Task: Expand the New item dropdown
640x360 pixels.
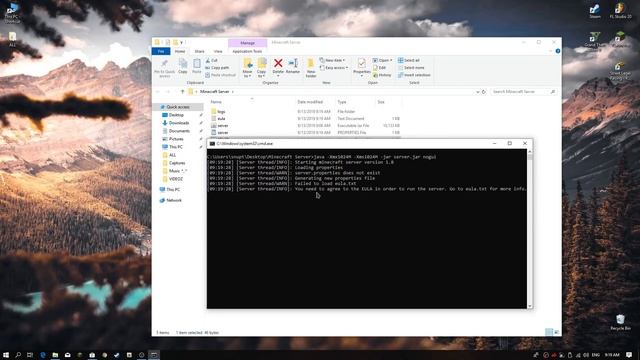Action: coord(333,60)
